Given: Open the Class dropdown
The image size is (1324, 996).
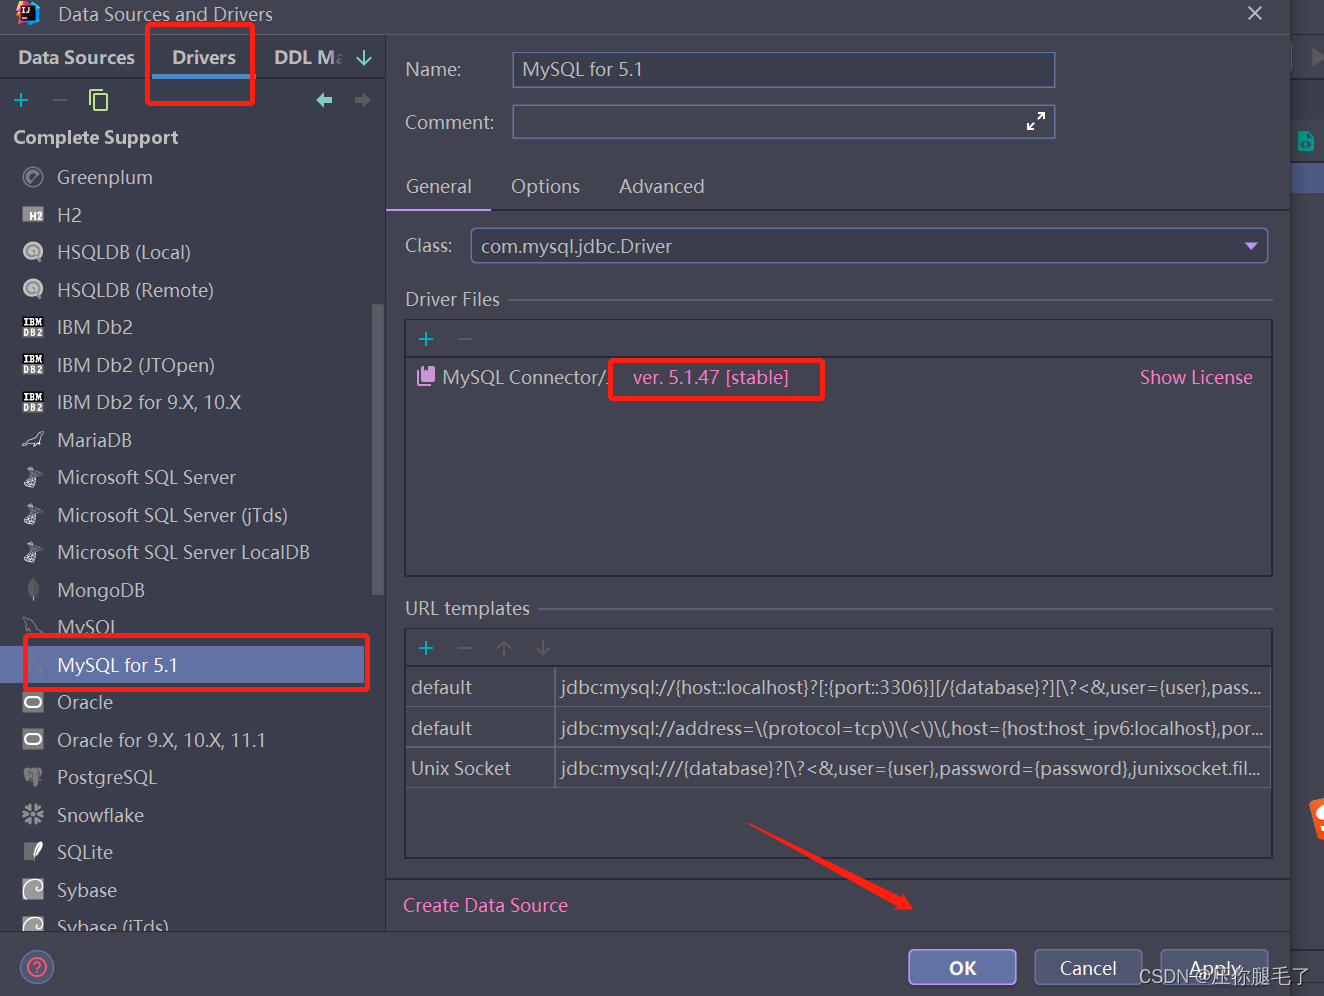Looking at the screenshot, I should pos(1251,246).
